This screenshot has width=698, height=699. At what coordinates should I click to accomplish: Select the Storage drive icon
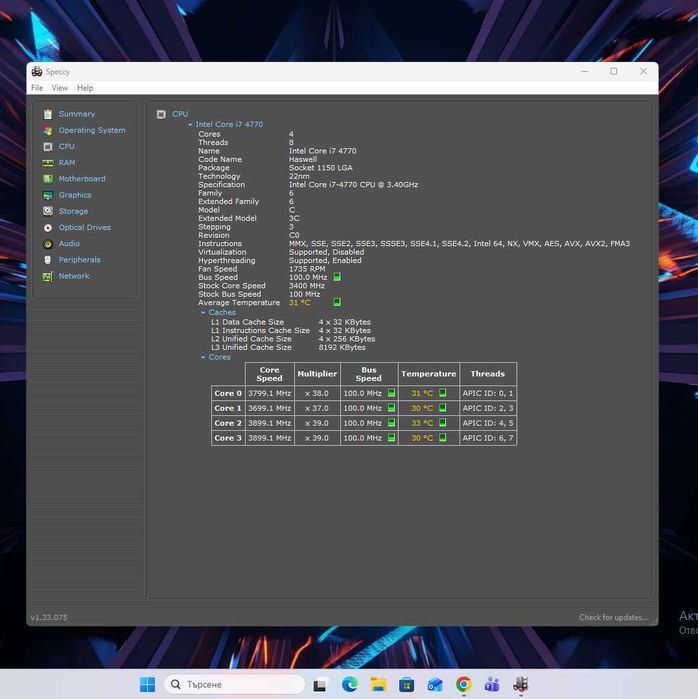[x=48, y=211]
